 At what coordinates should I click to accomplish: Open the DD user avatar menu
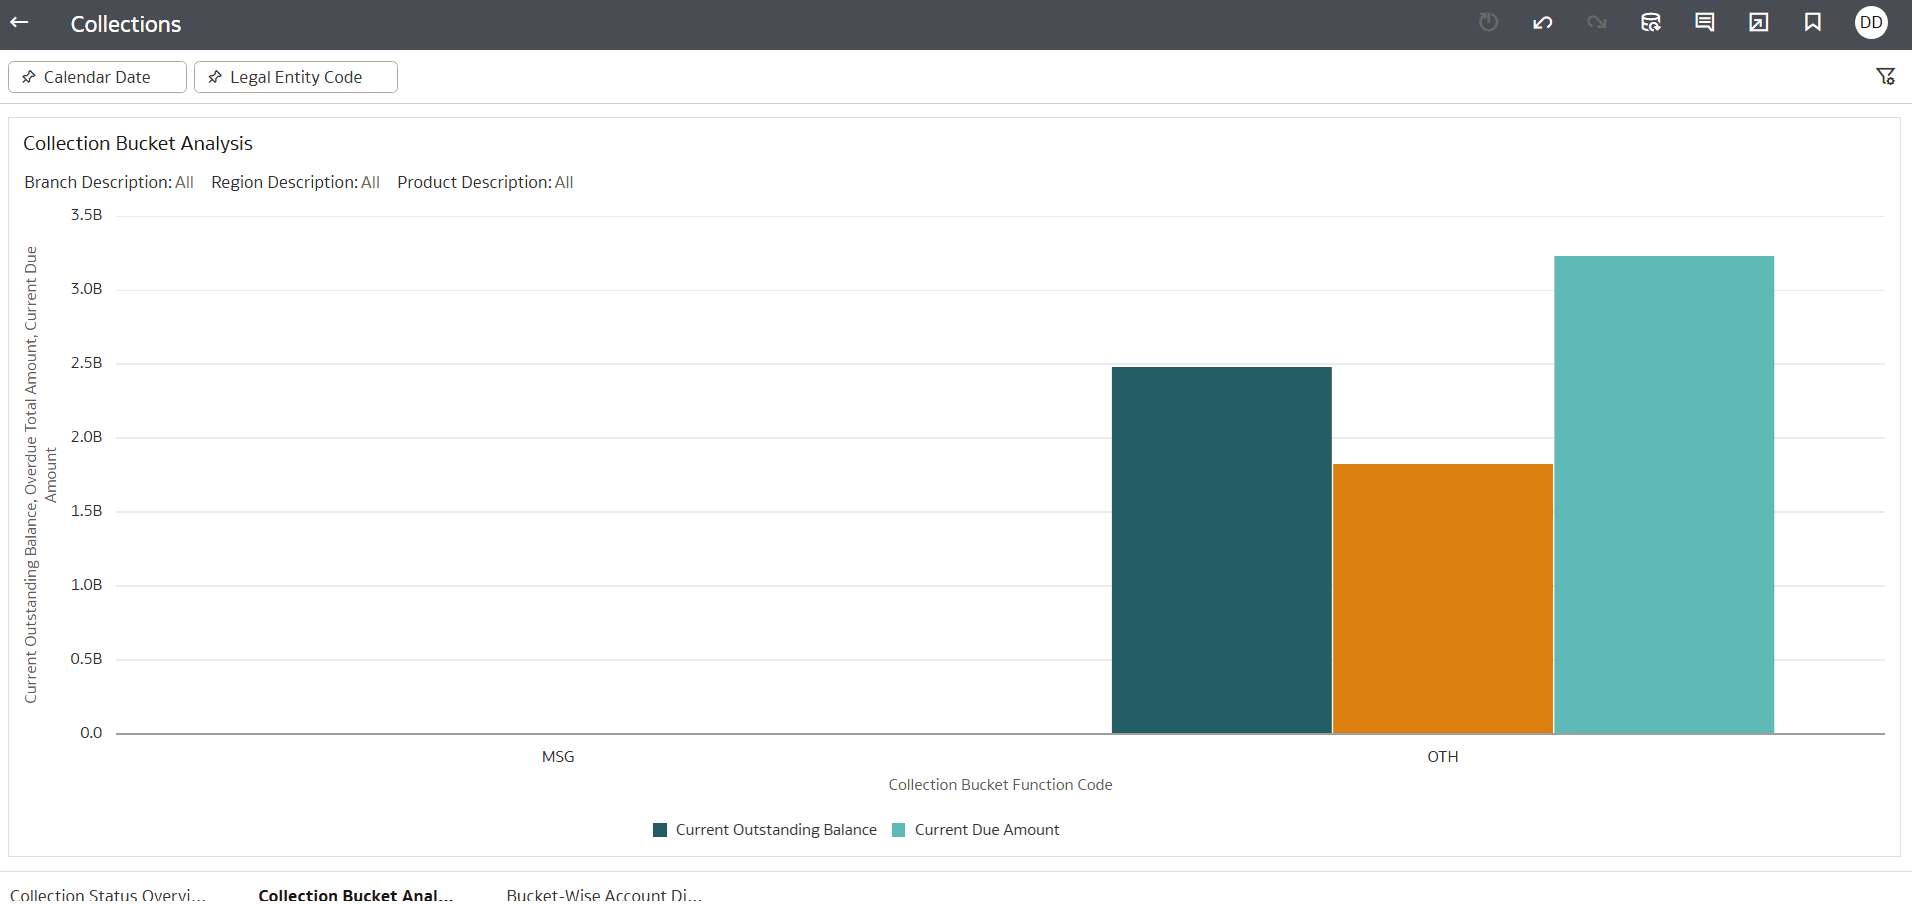coord(1871,22)
